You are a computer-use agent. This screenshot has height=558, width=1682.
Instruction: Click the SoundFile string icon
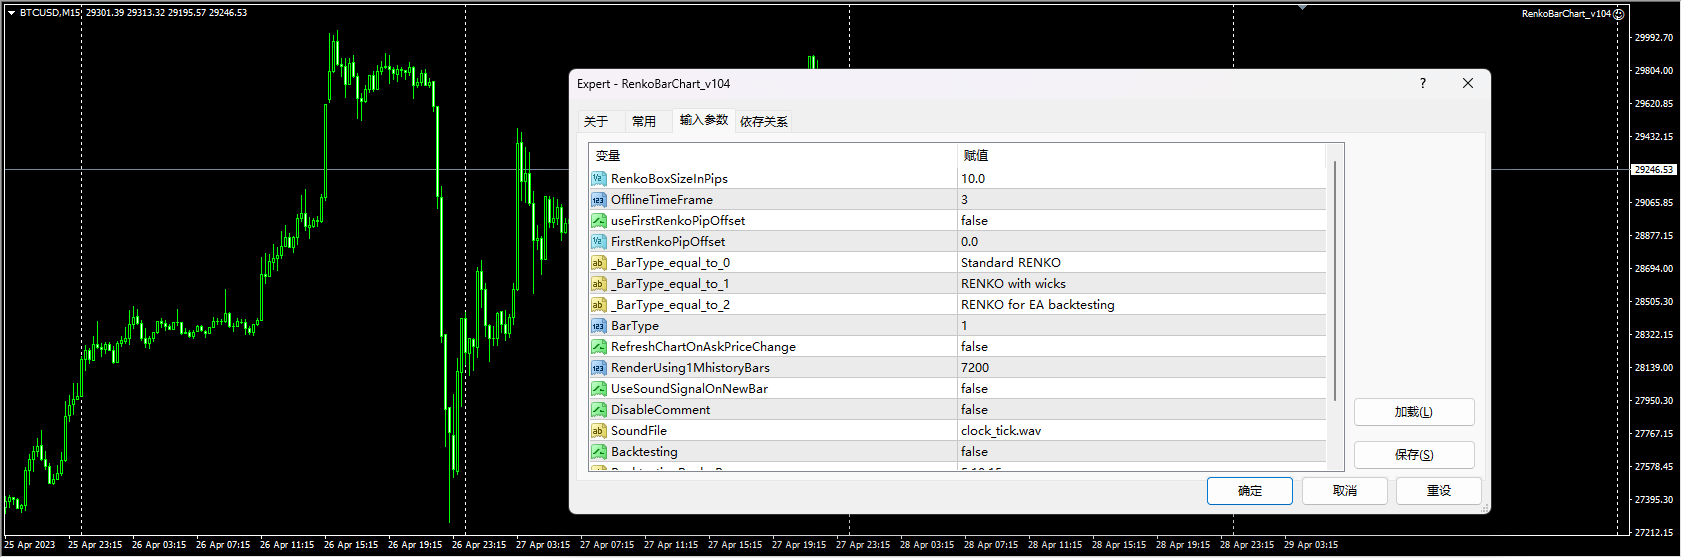(598, 431)
